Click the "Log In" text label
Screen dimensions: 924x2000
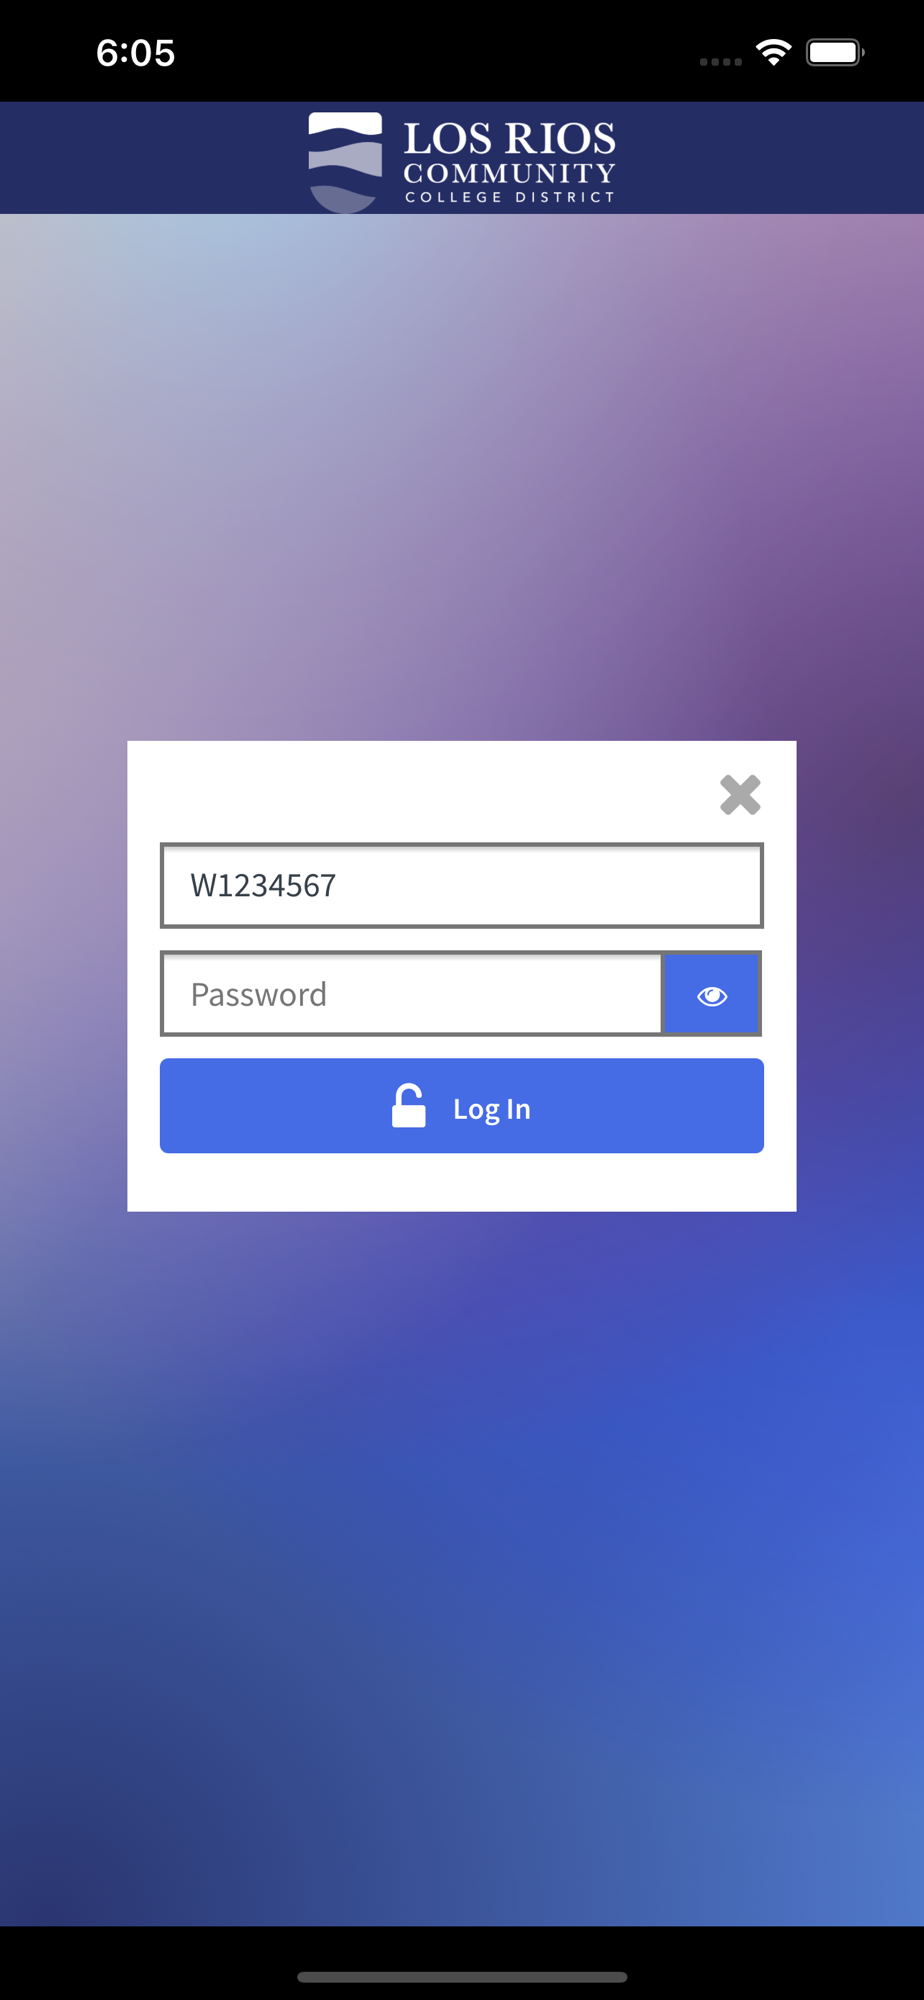[x=491, y=1109]
